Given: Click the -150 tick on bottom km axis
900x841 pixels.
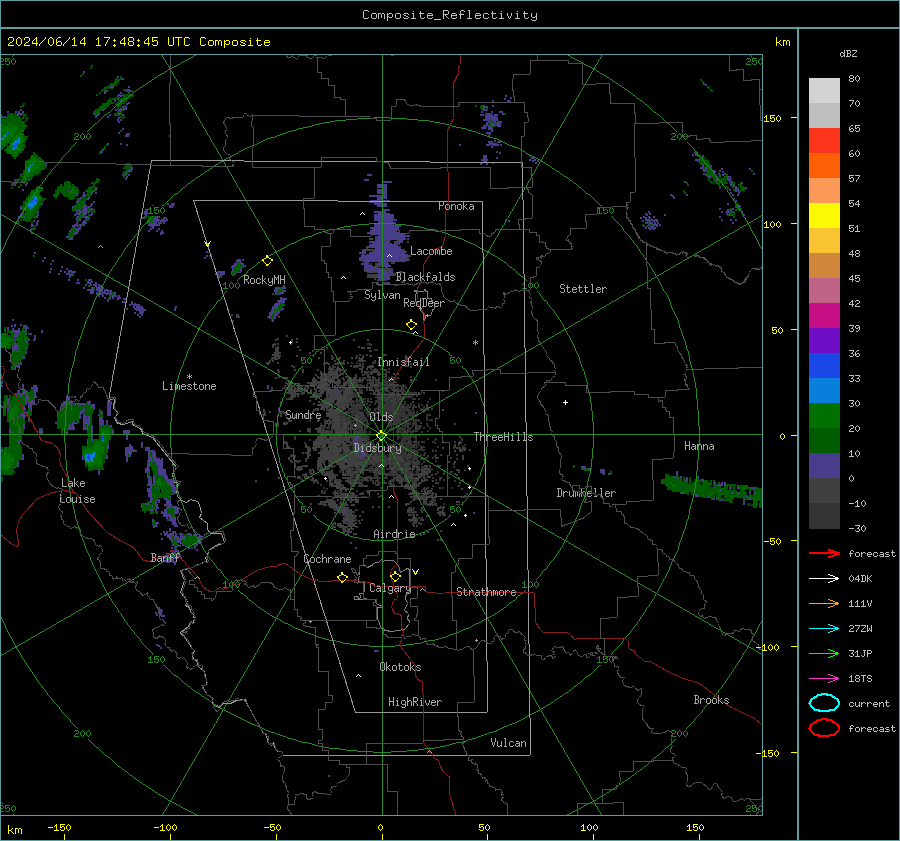Looking at the screenshot, I should pos(59,827).
